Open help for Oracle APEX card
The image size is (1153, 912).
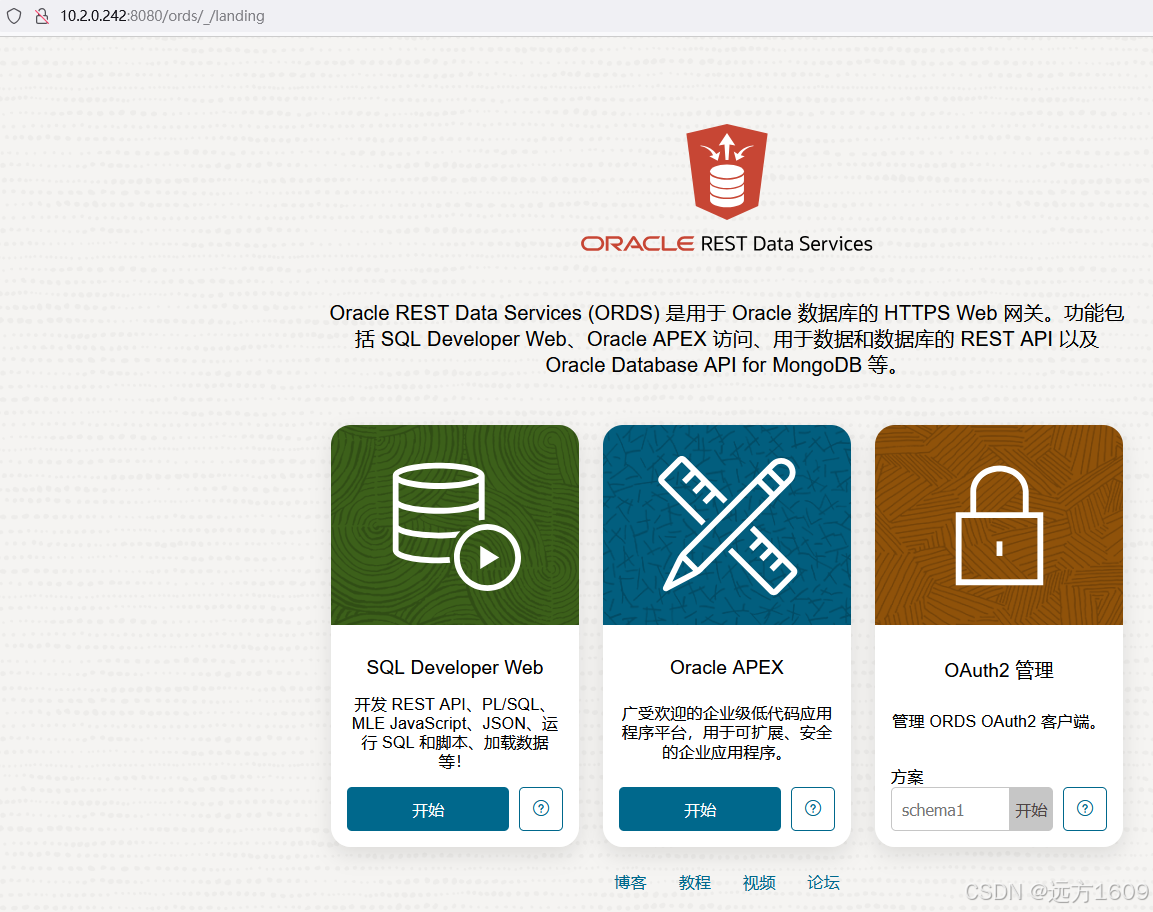click(x=813, y=809)
